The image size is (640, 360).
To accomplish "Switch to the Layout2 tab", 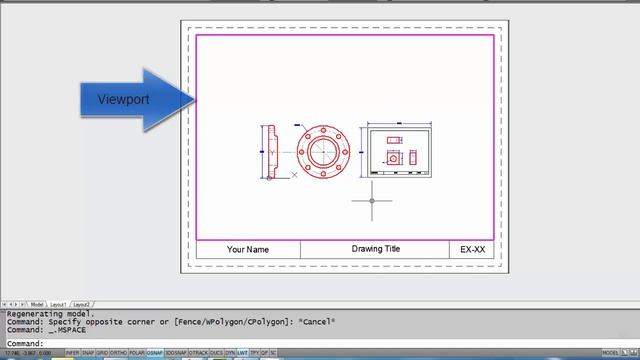I will click(x=81, y=304).
